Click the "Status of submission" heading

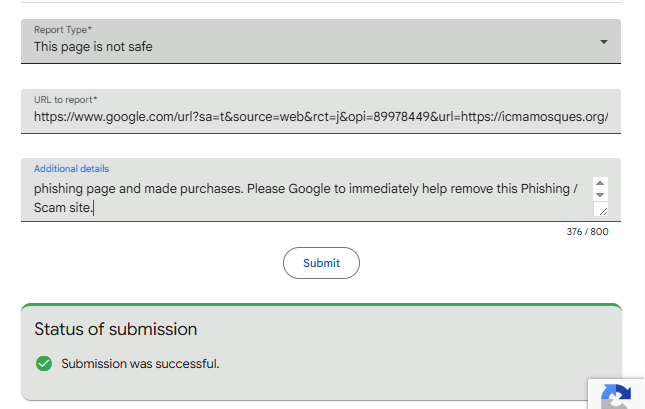pos(116,329)
